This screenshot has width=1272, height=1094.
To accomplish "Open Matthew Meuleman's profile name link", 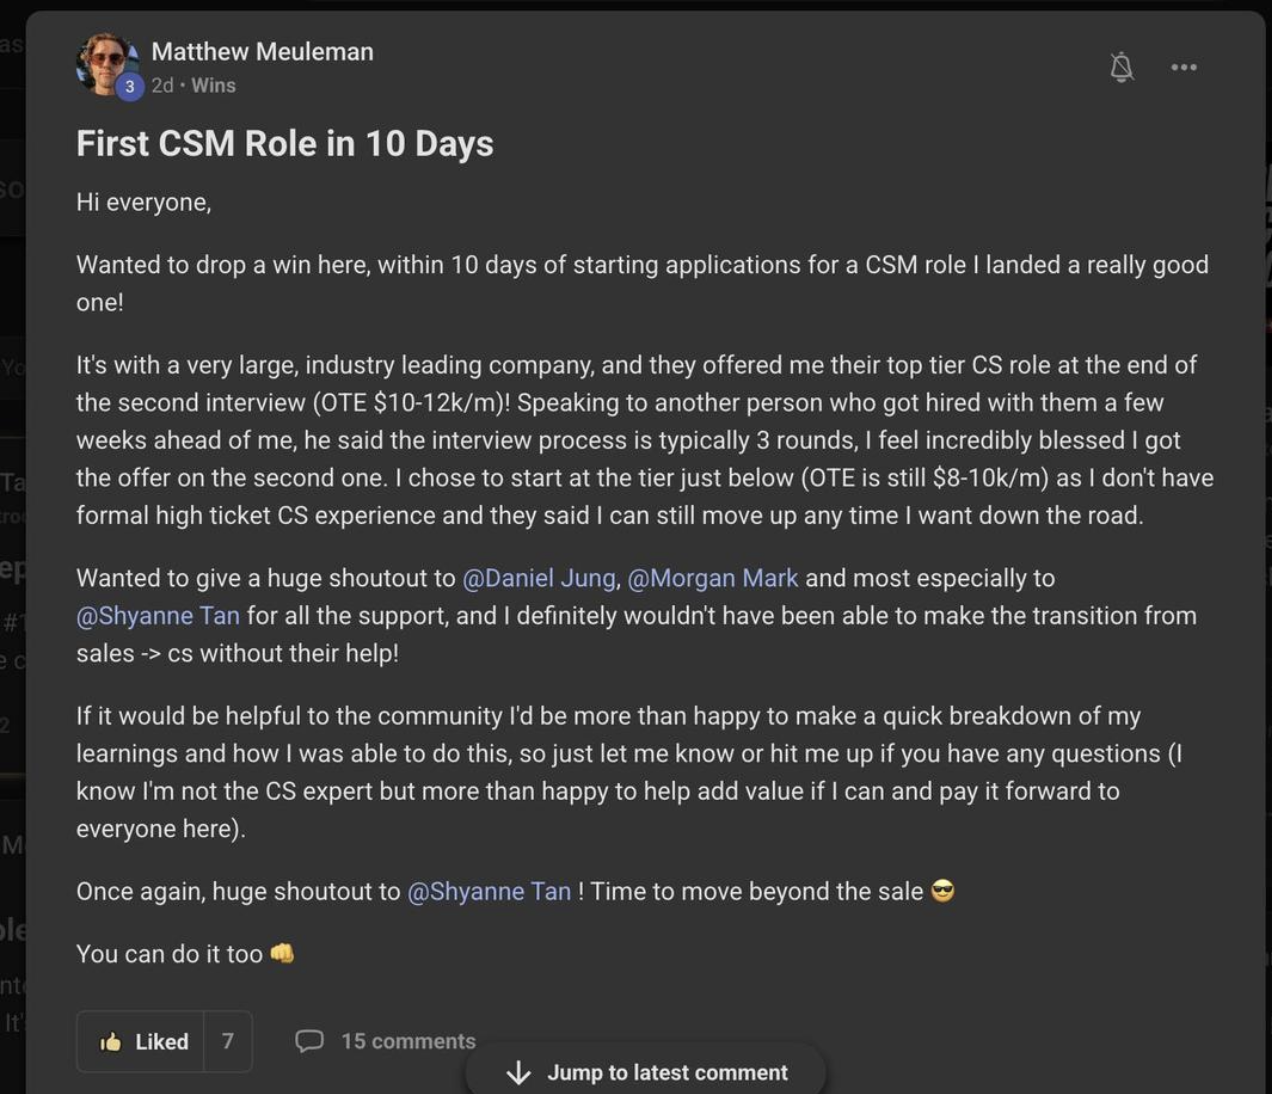I will point(262,52).
